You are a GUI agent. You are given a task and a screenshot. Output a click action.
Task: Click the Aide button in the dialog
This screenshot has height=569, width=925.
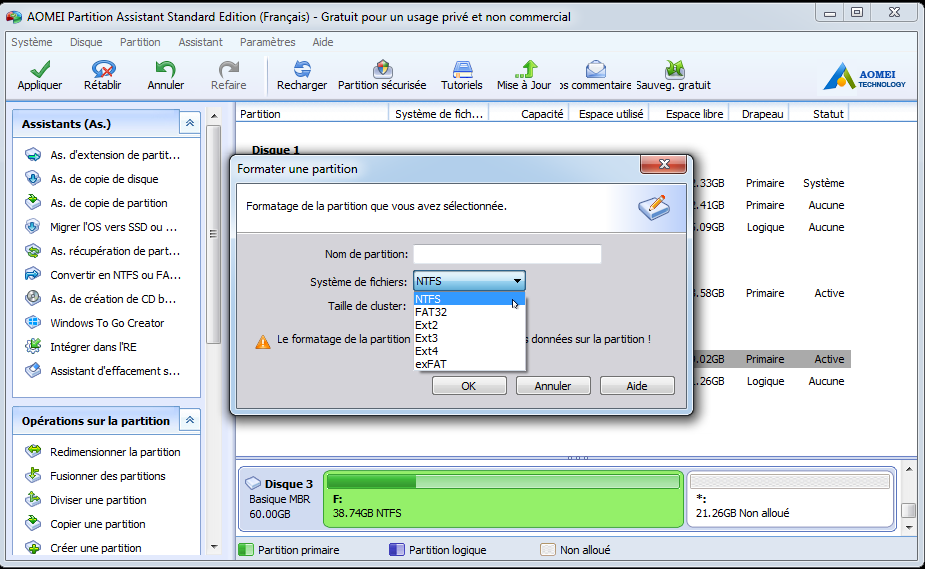(x=637, y=386)
